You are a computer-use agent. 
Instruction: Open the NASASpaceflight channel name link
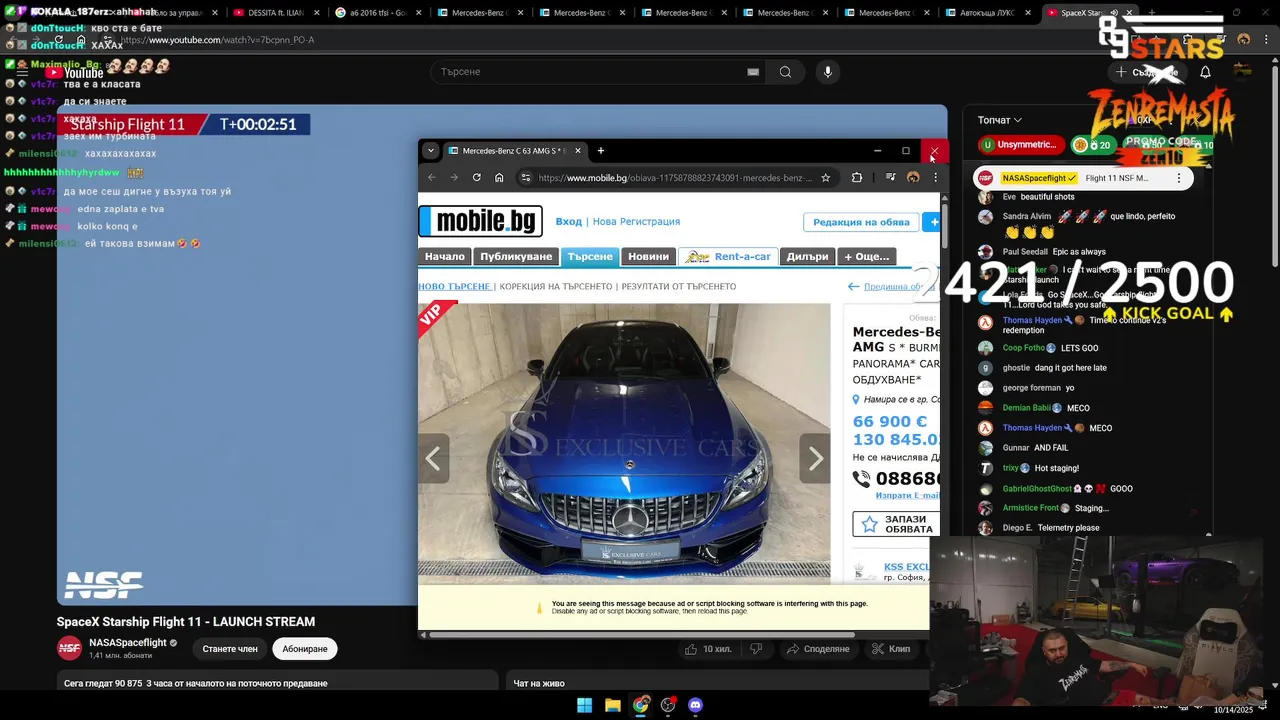[128, 643]
